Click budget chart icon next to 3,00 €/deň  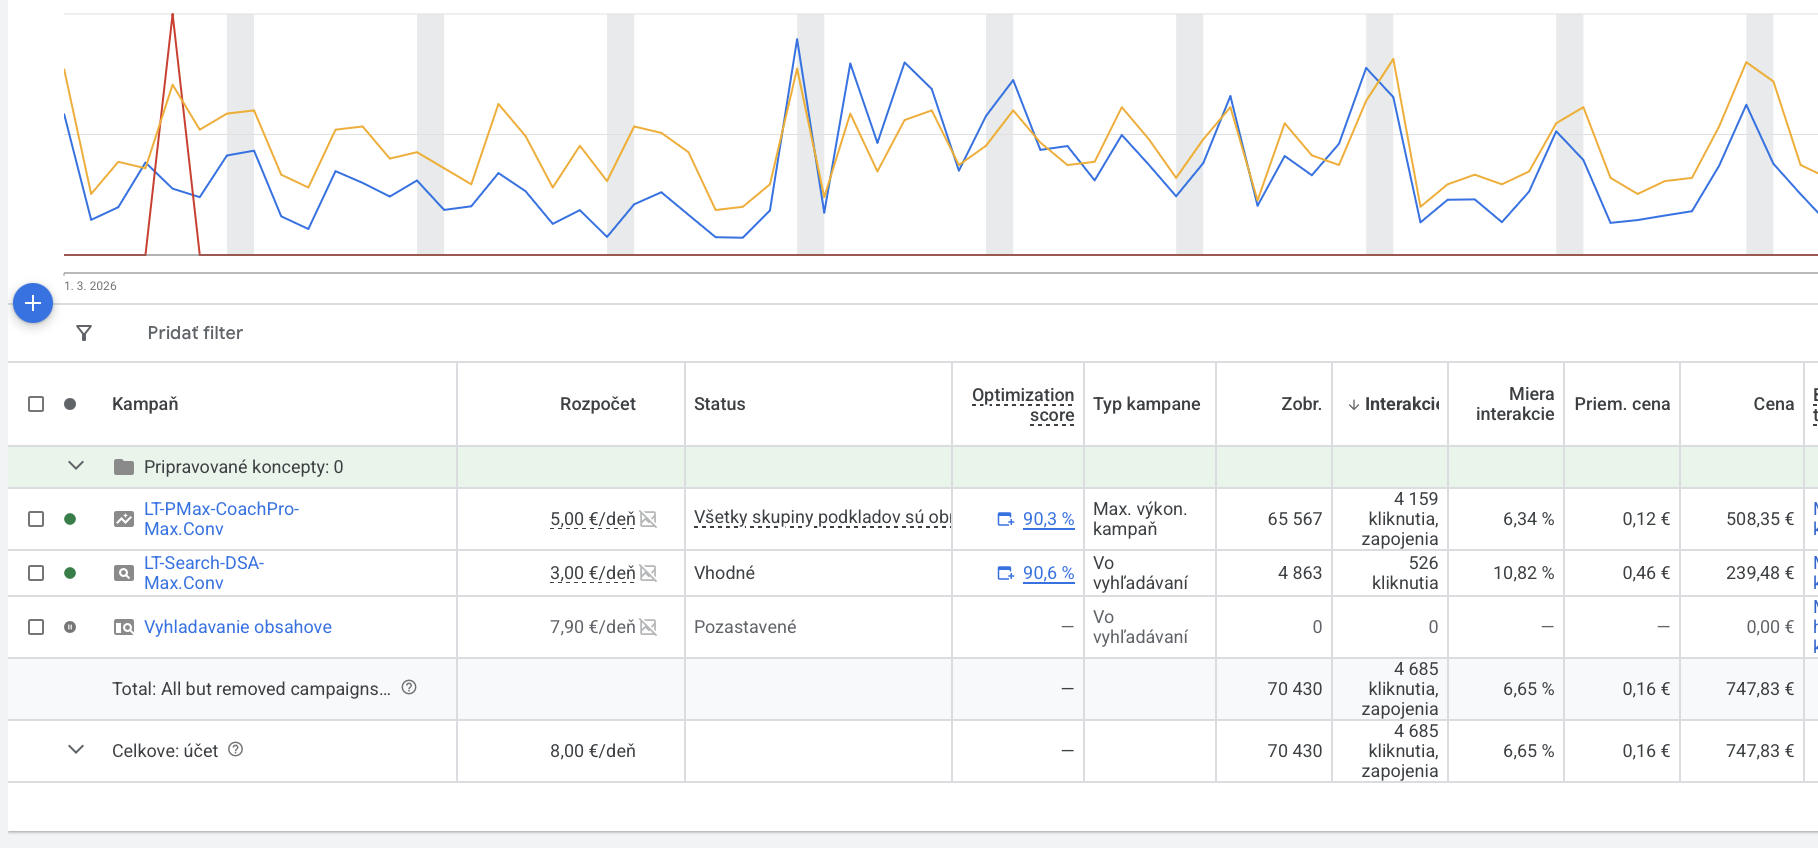649,573
